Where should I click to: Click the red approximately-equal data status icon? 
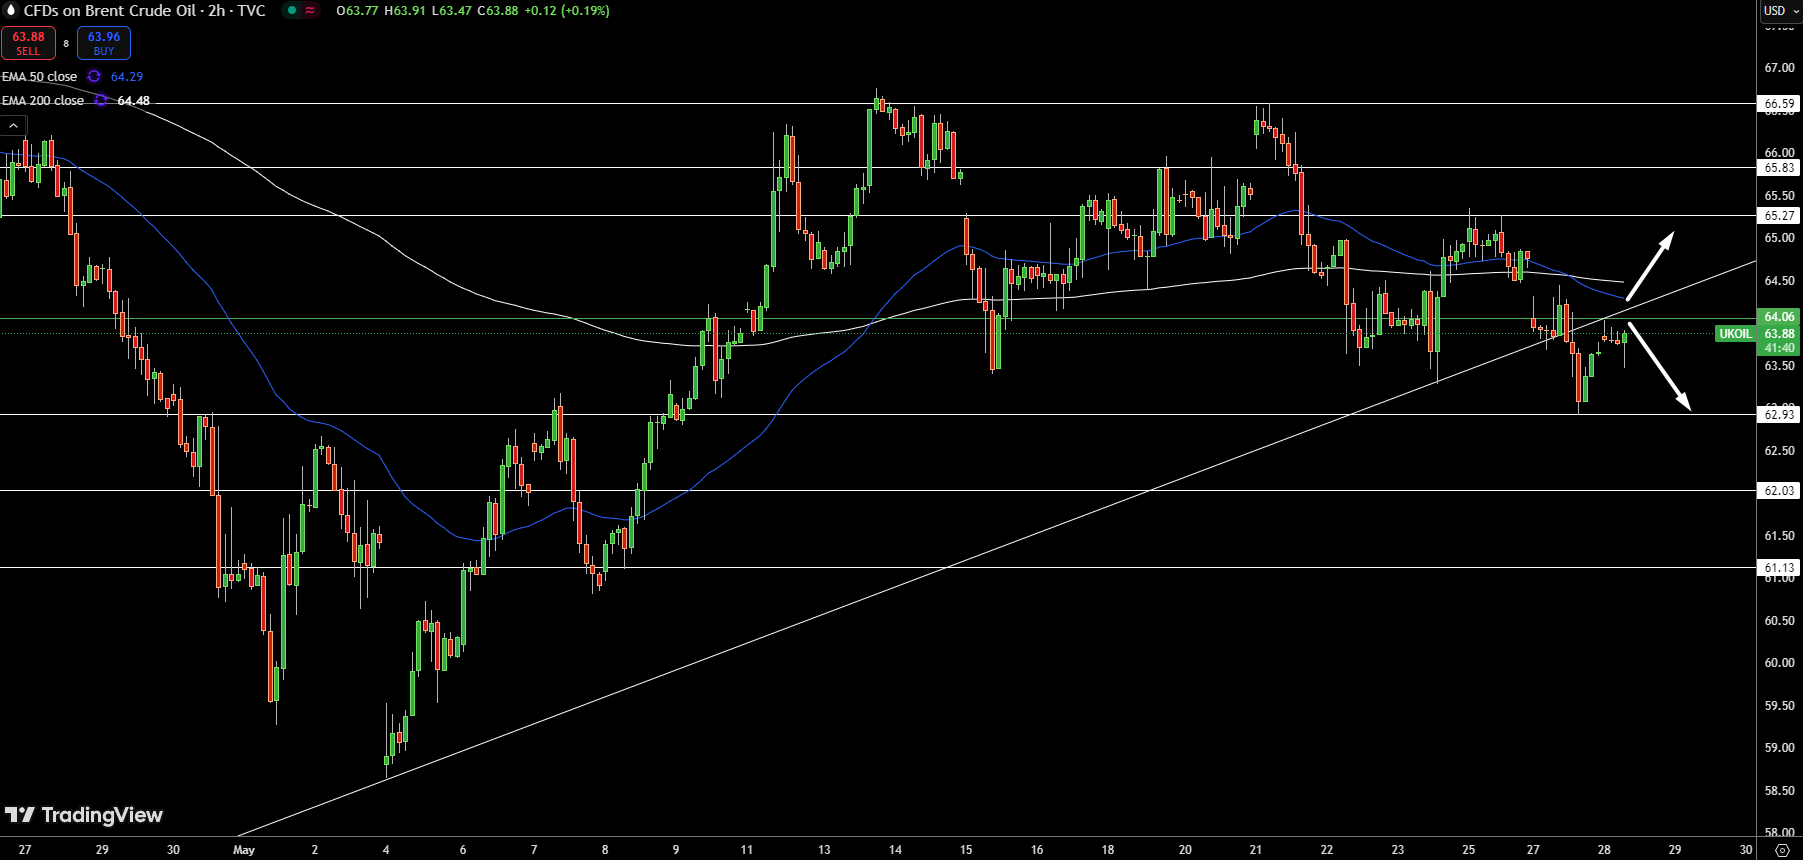(310, 11)
